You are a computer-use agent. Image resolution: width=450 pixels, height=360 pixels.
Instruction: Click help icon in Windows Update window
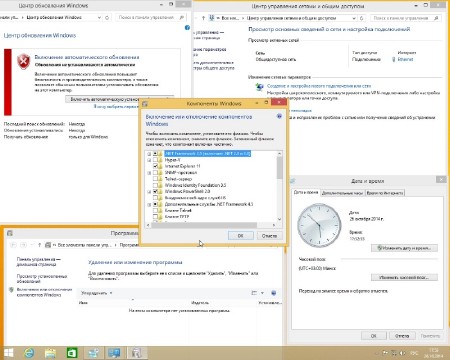pos(187,28)
